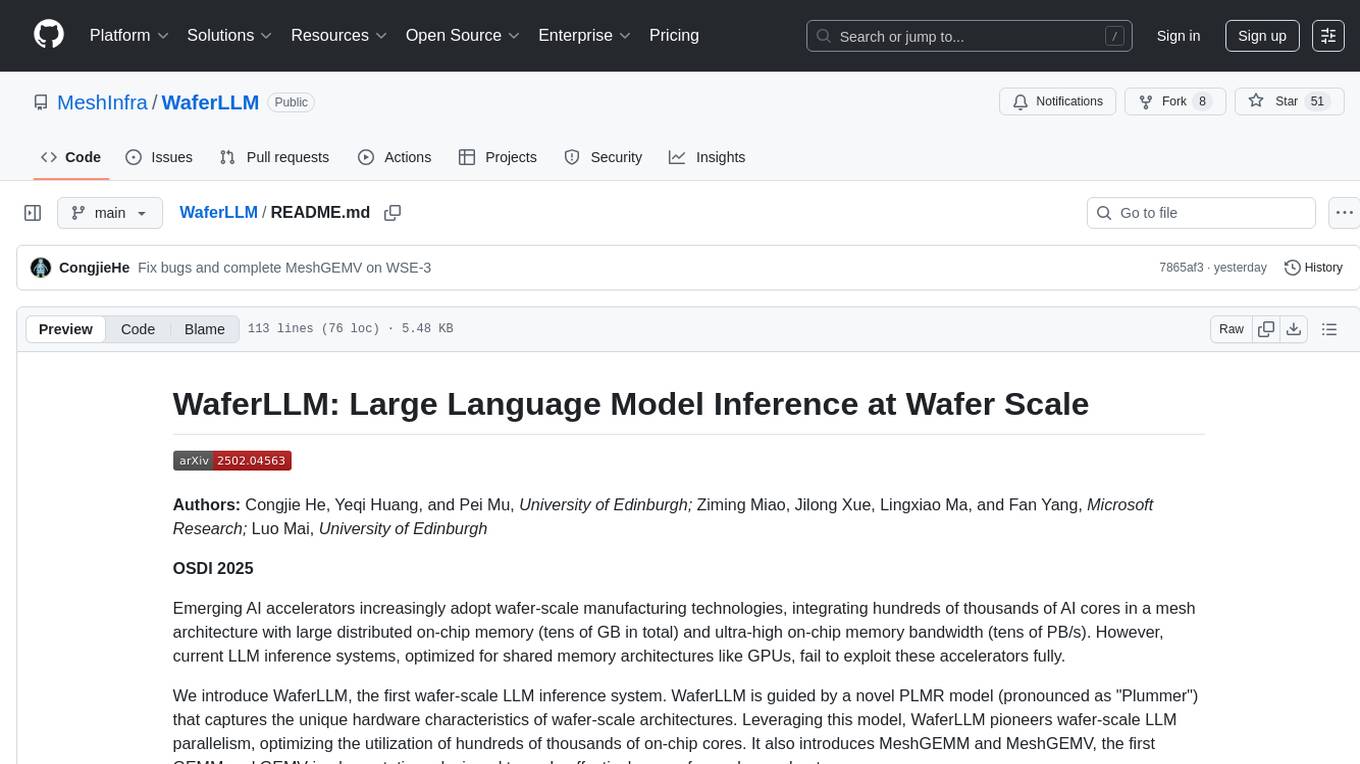
Task: Open appearance settings icon in header
Action: point(1328,36)
